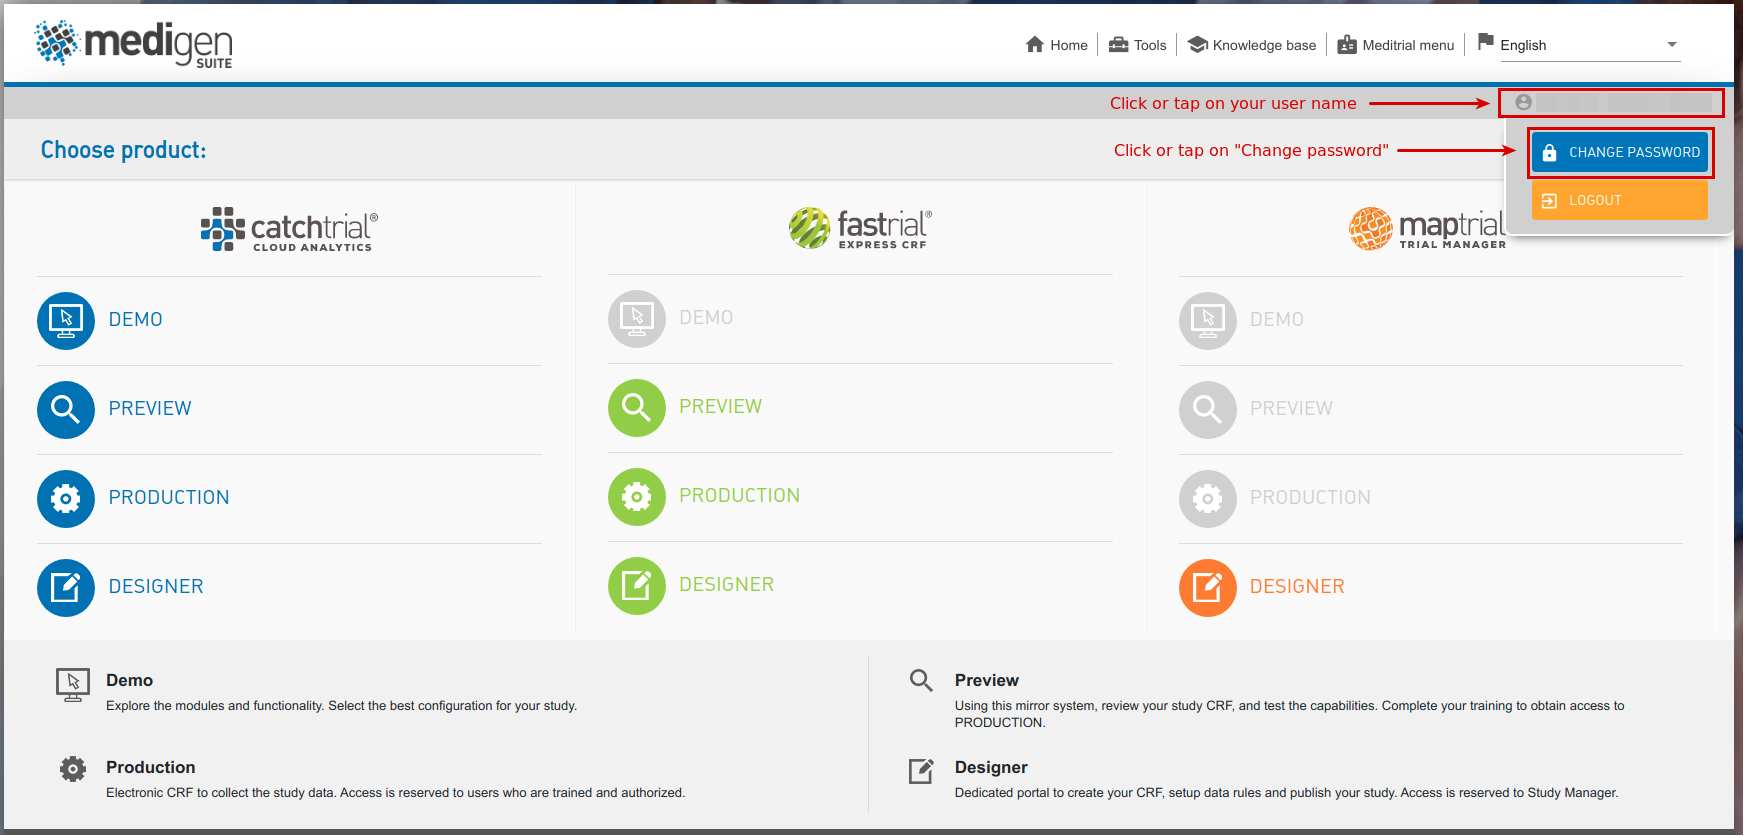Open Catchtrial Production gear icon

[66, 498]
